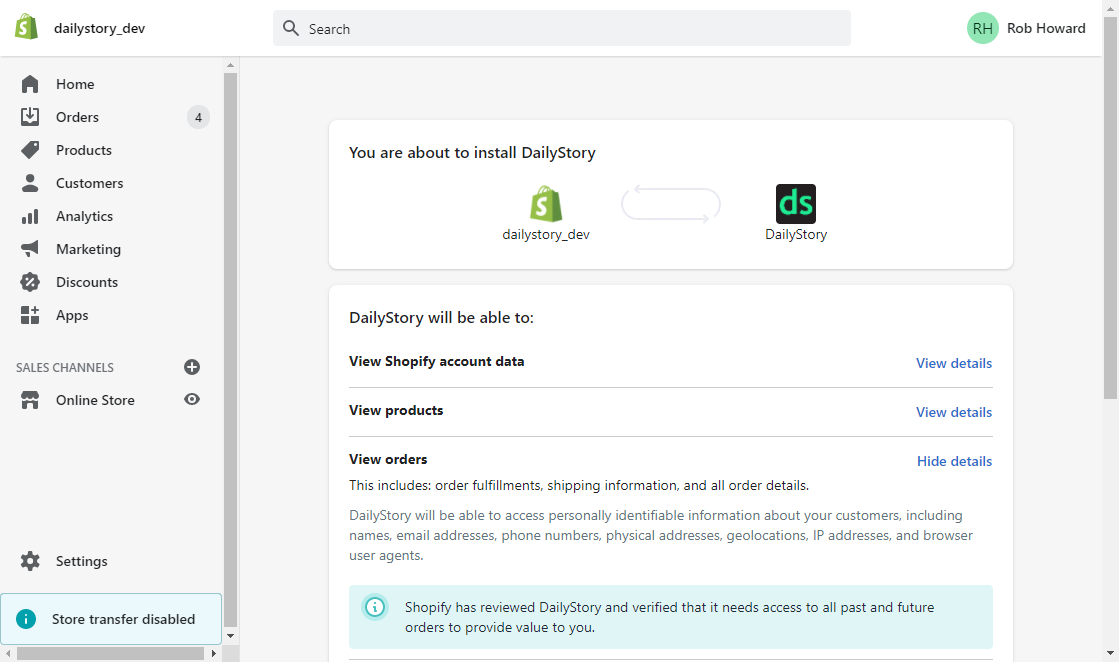Click the Orders inbox icon
This screenshot has width=1119, height=662.
30,117
